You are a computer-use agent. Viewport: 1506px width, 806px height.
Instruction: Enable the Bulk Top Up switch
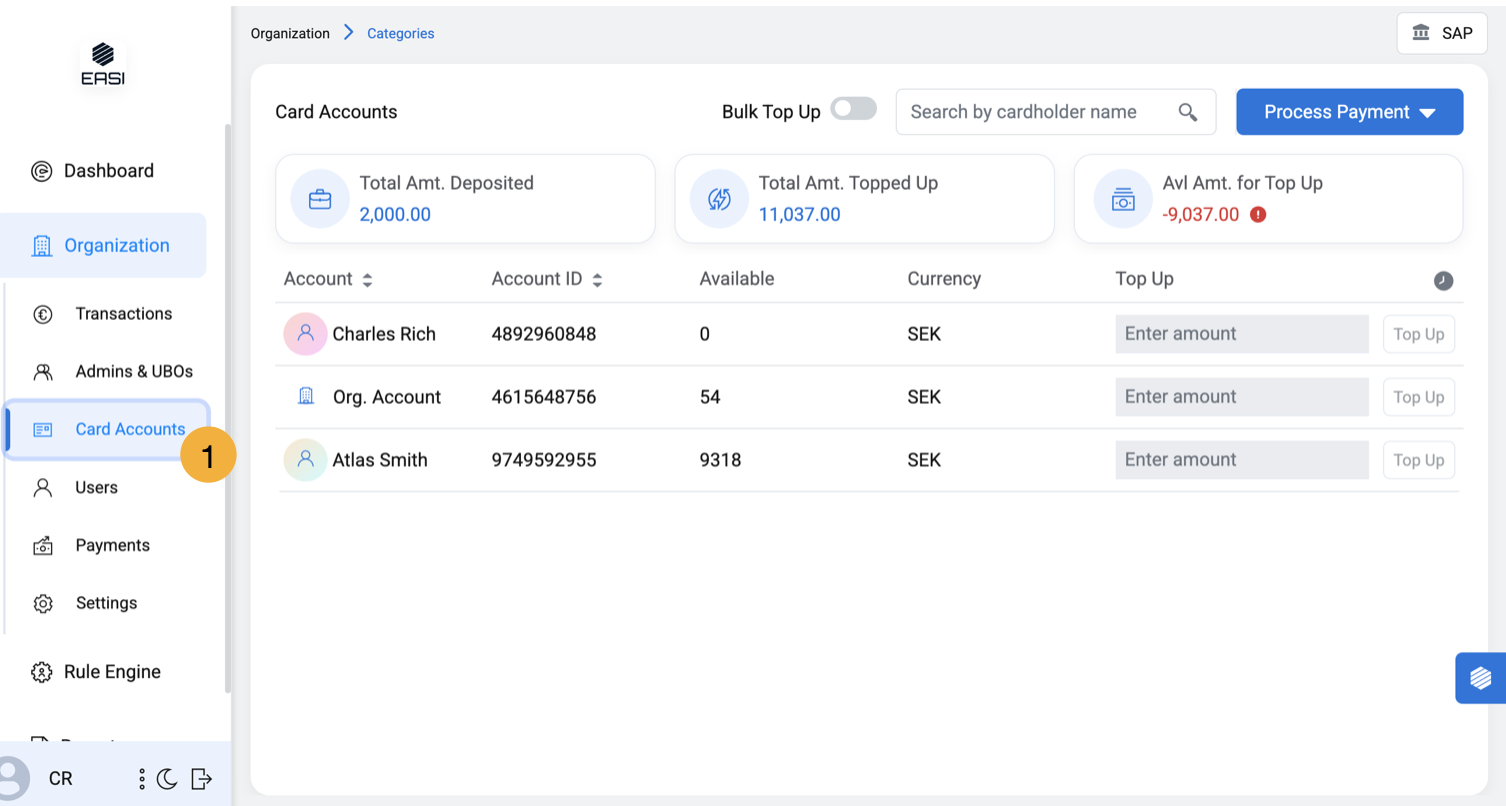[x=853, y=109]
